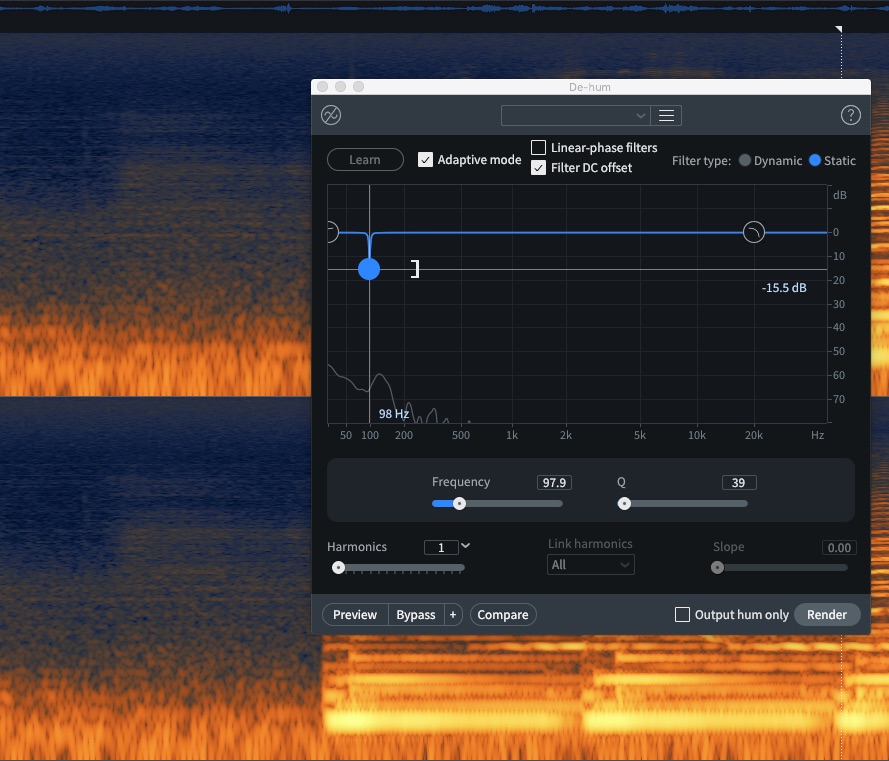Click the playhead marker above the spectrogram
Viewport: 889px width, 761px height.
[839, 29]
